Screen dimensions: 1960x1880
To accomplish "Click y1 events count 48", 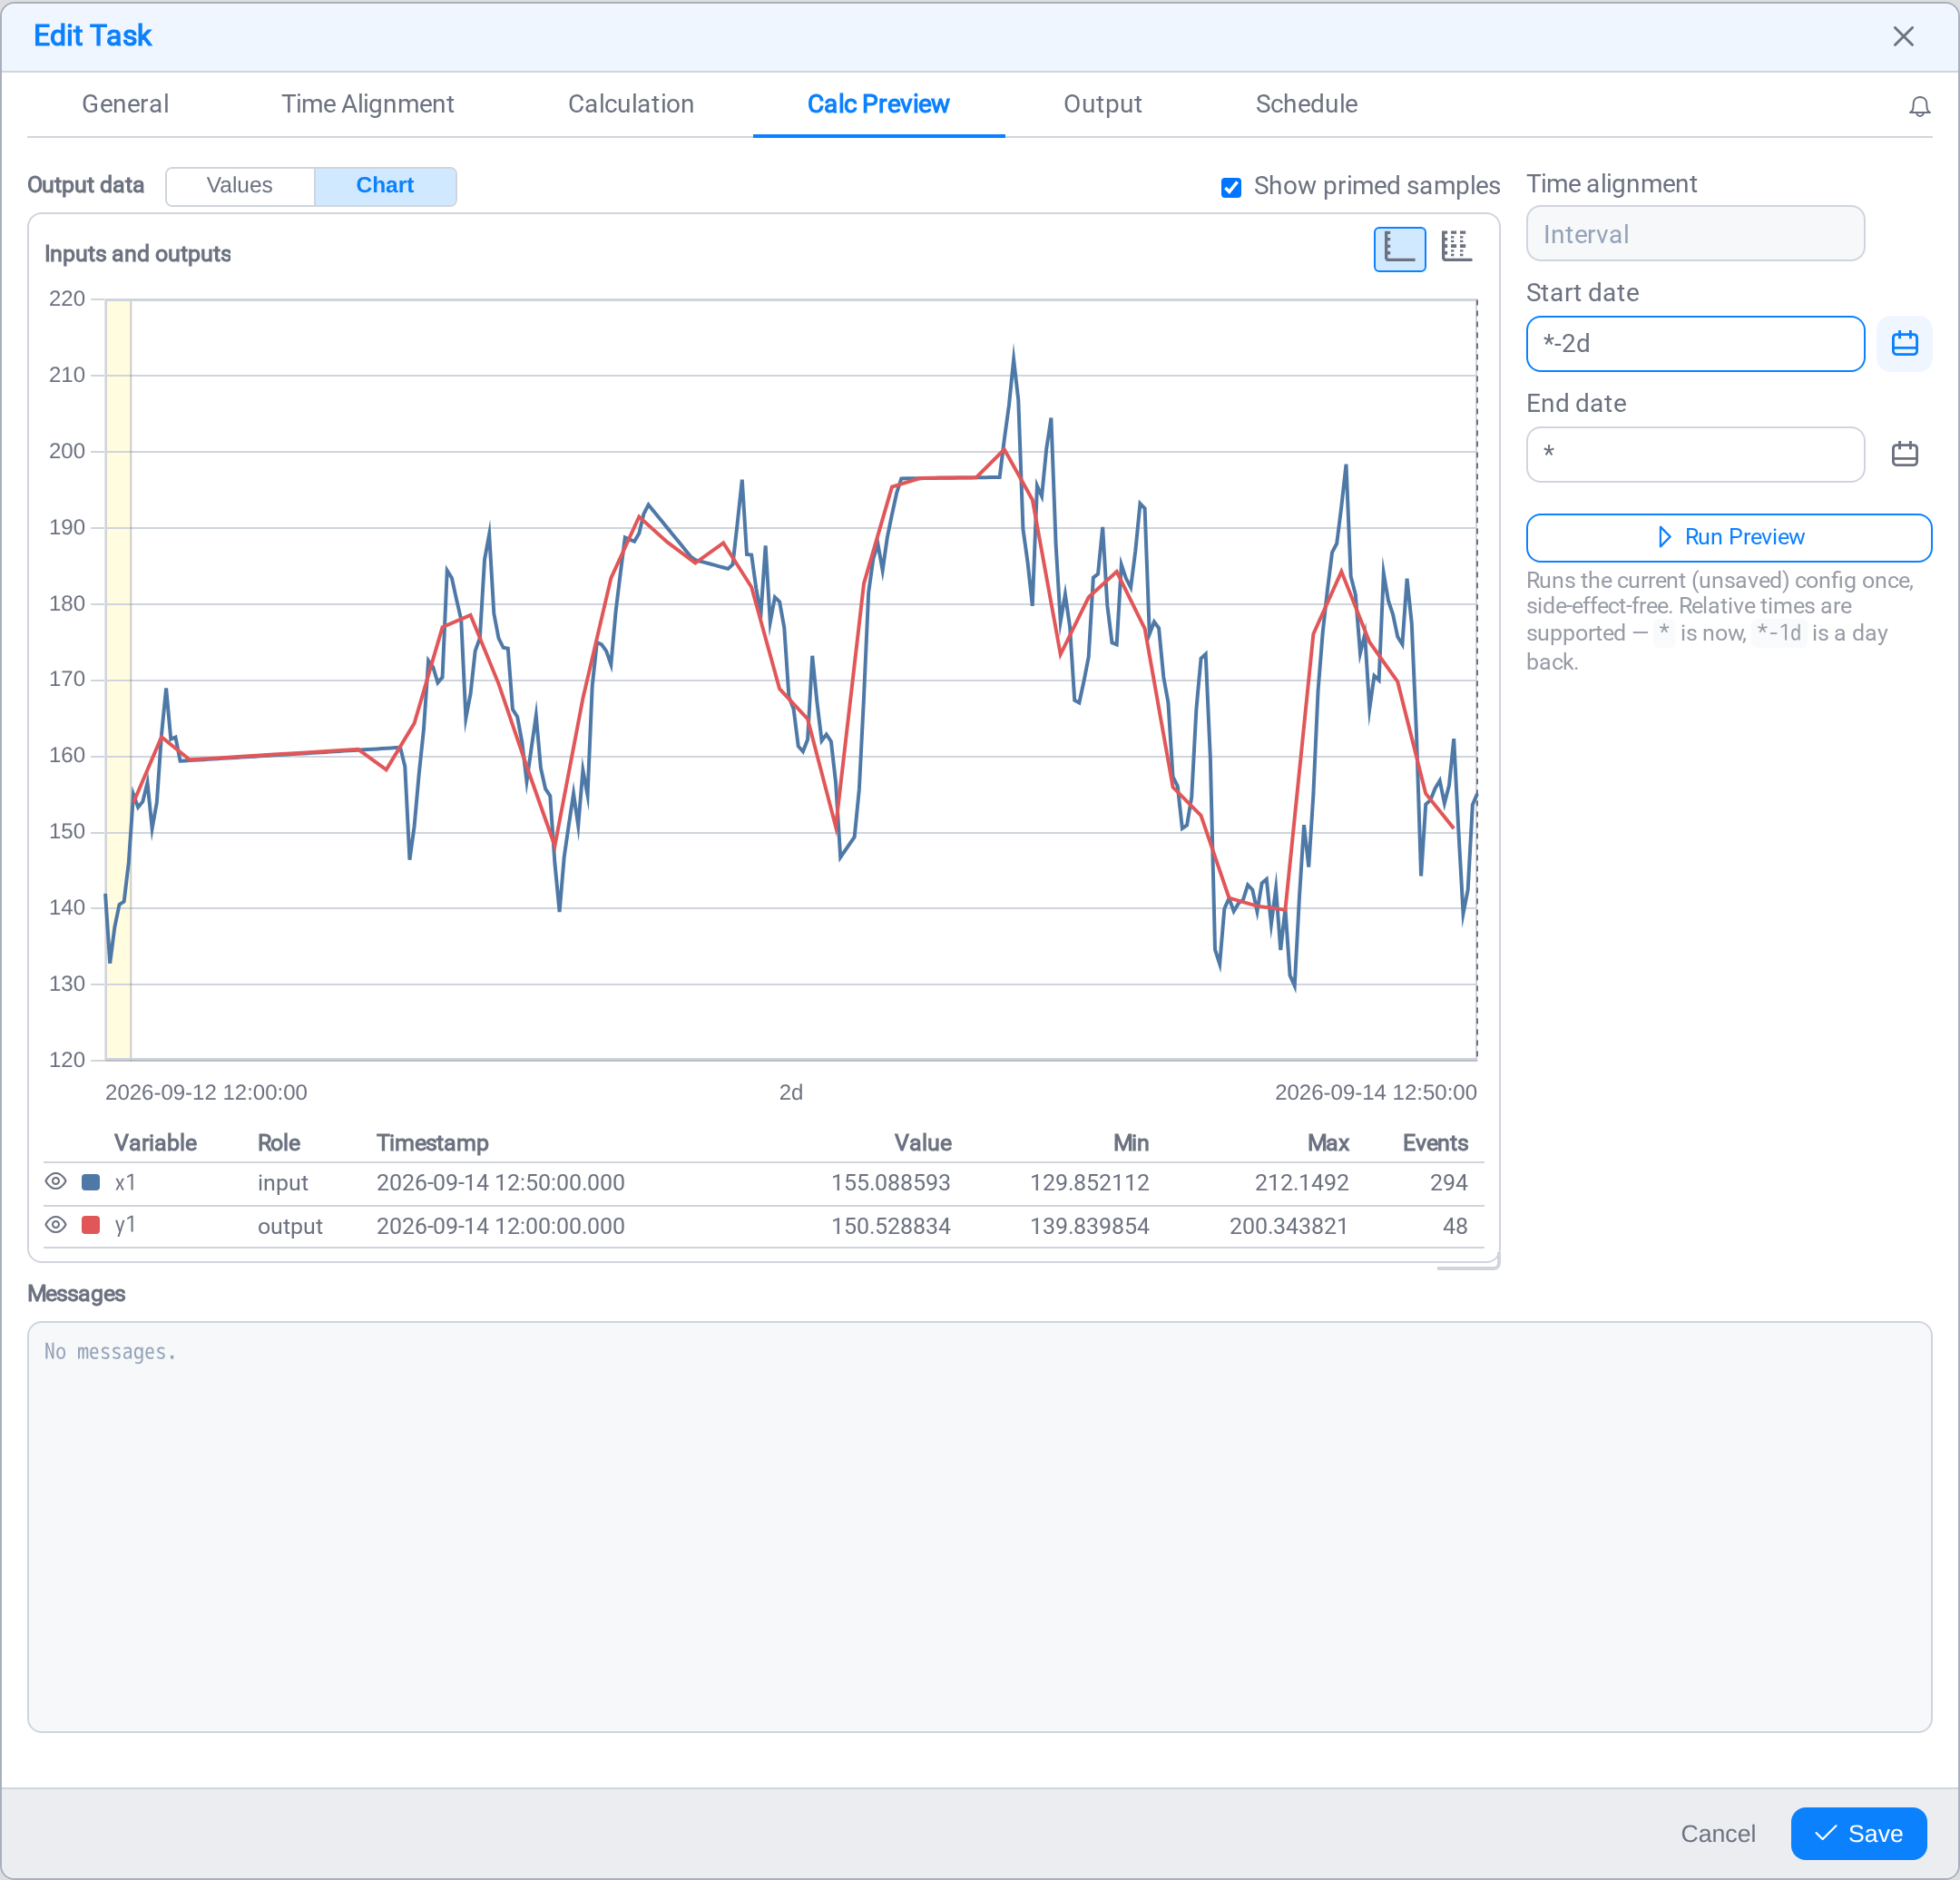I will click(1455, 1226).
